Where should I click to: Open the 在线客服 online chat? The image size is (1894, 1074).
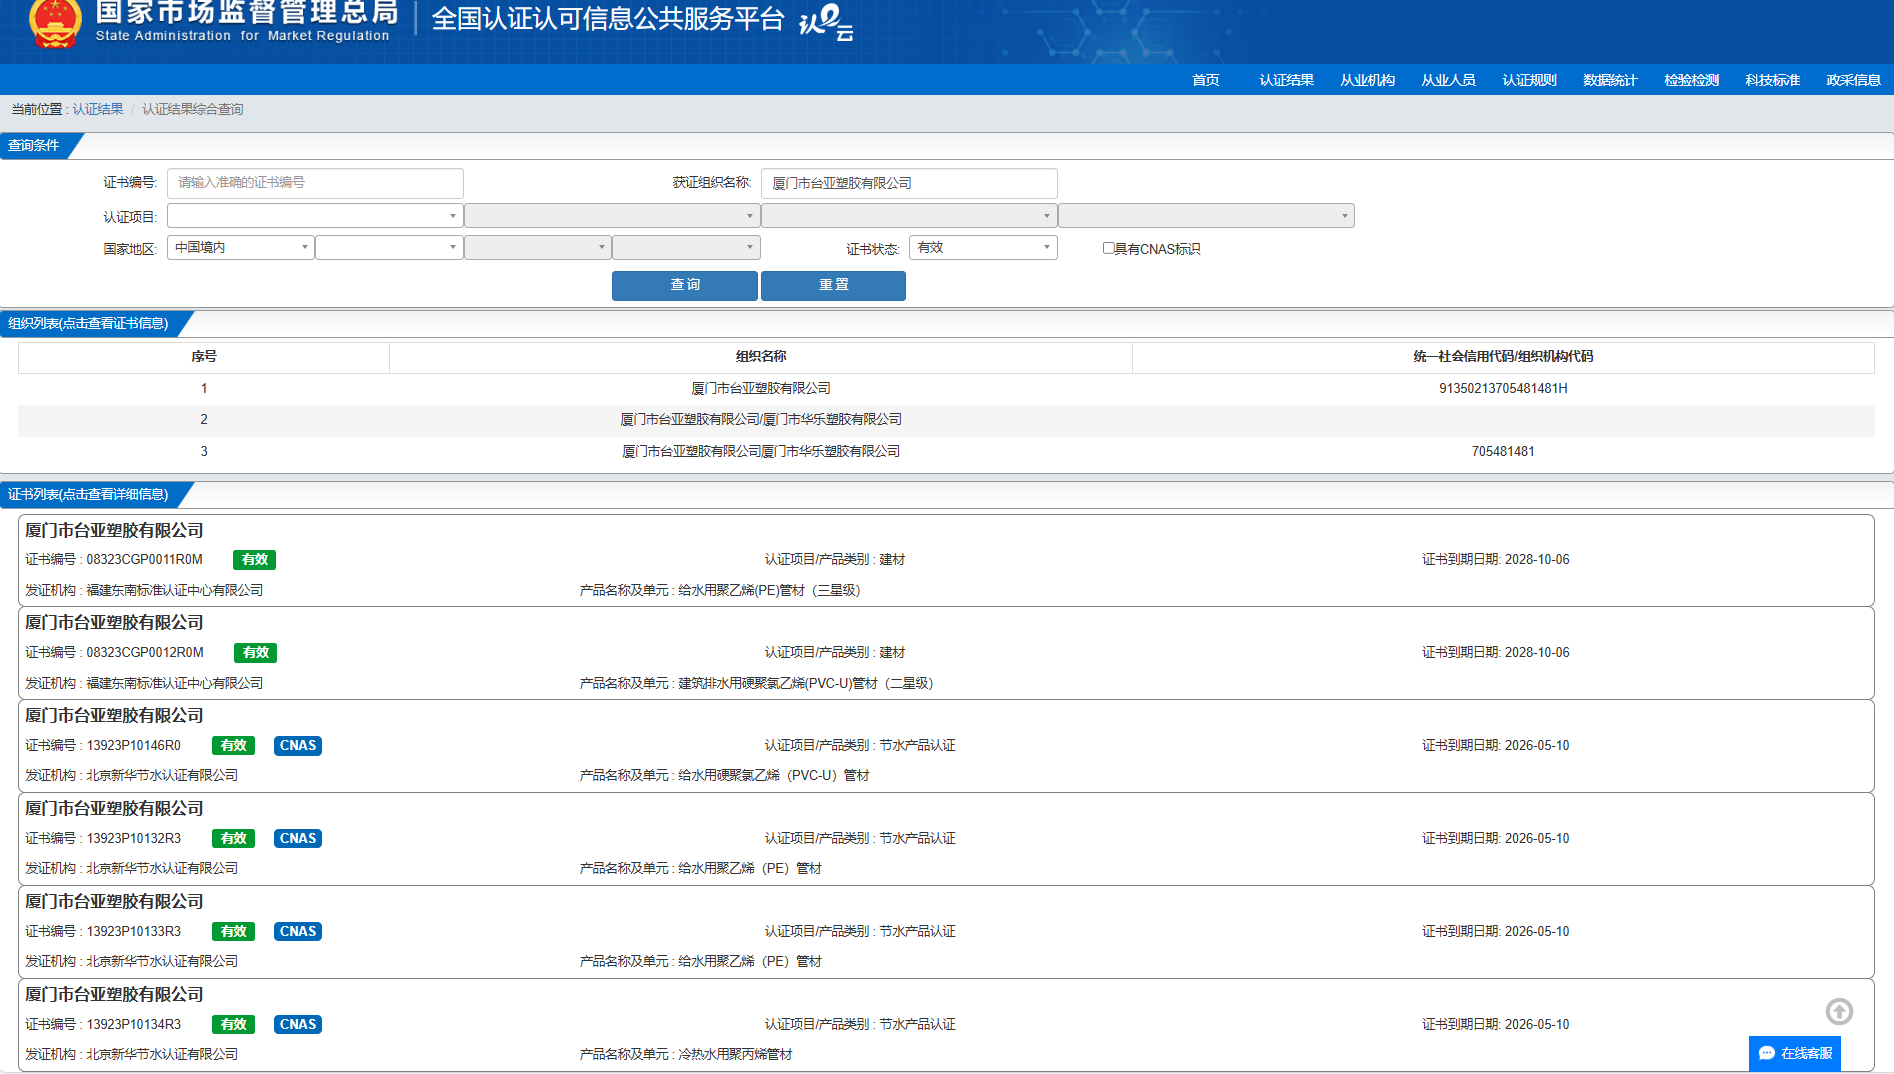tap(1795, 1053)
